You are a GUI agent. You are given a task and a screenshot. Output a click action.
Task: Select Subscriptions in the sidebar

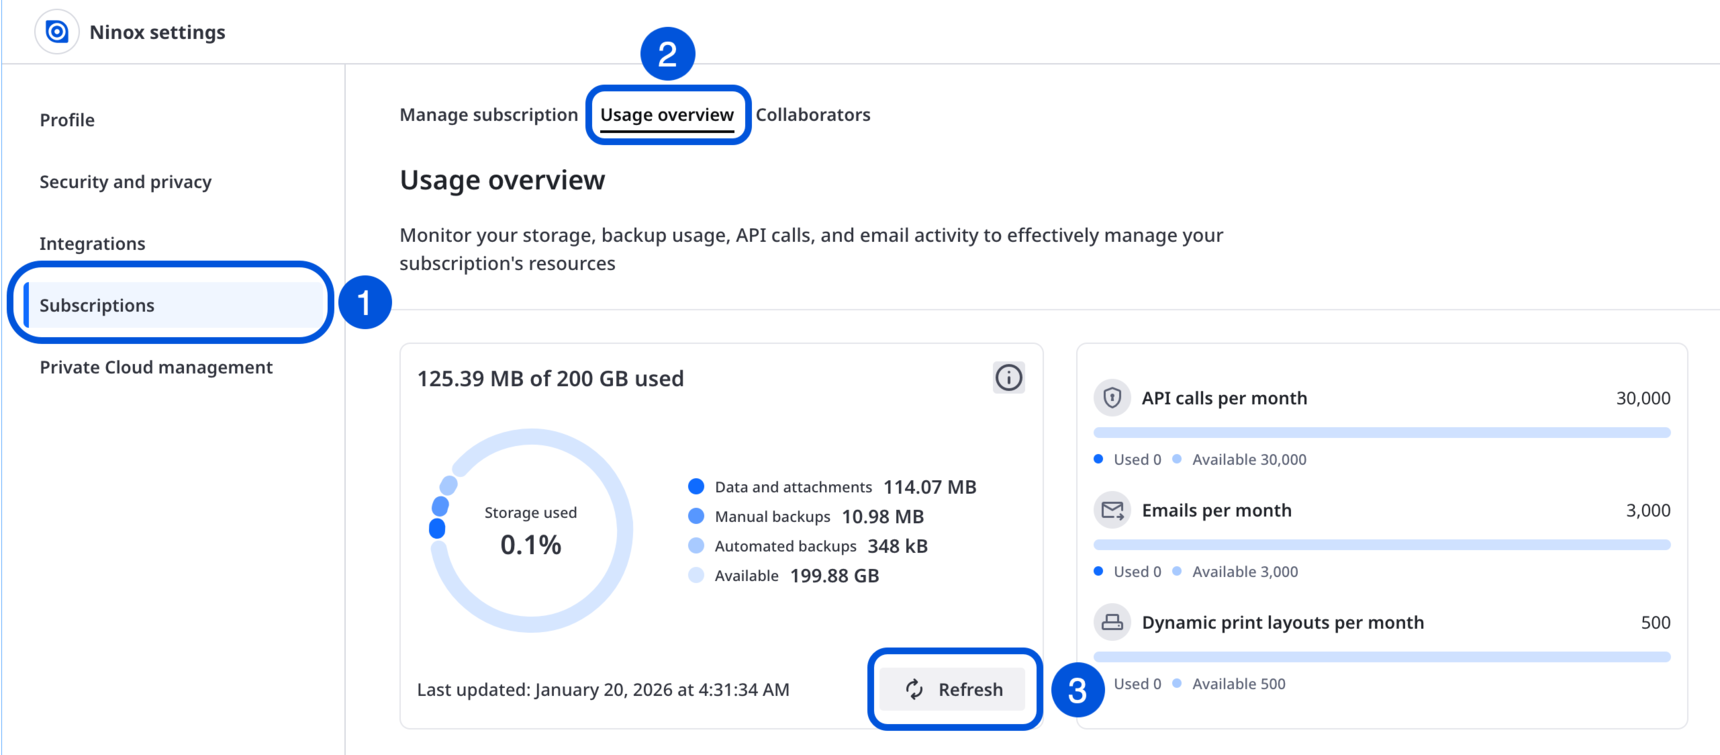(x=97, y=305)
